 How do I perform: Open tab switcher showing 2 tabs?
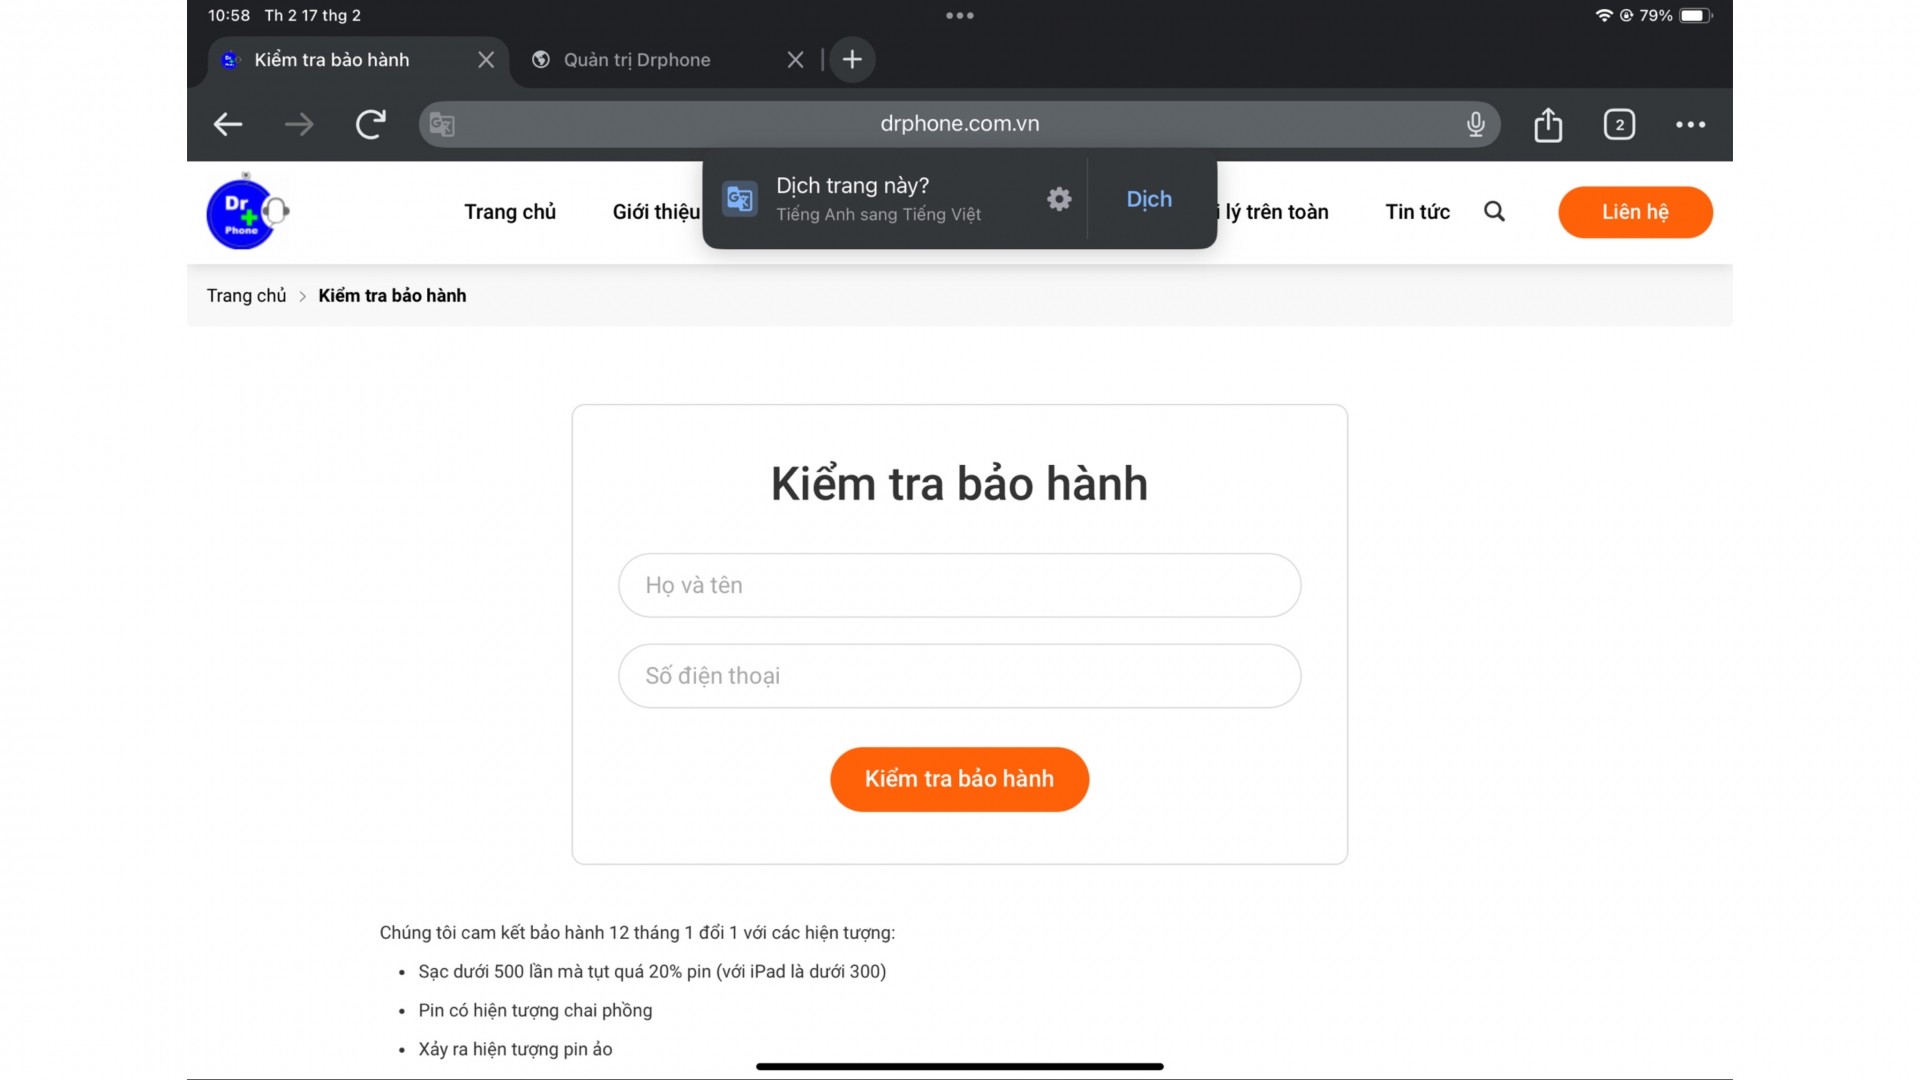coord(1619,124)
